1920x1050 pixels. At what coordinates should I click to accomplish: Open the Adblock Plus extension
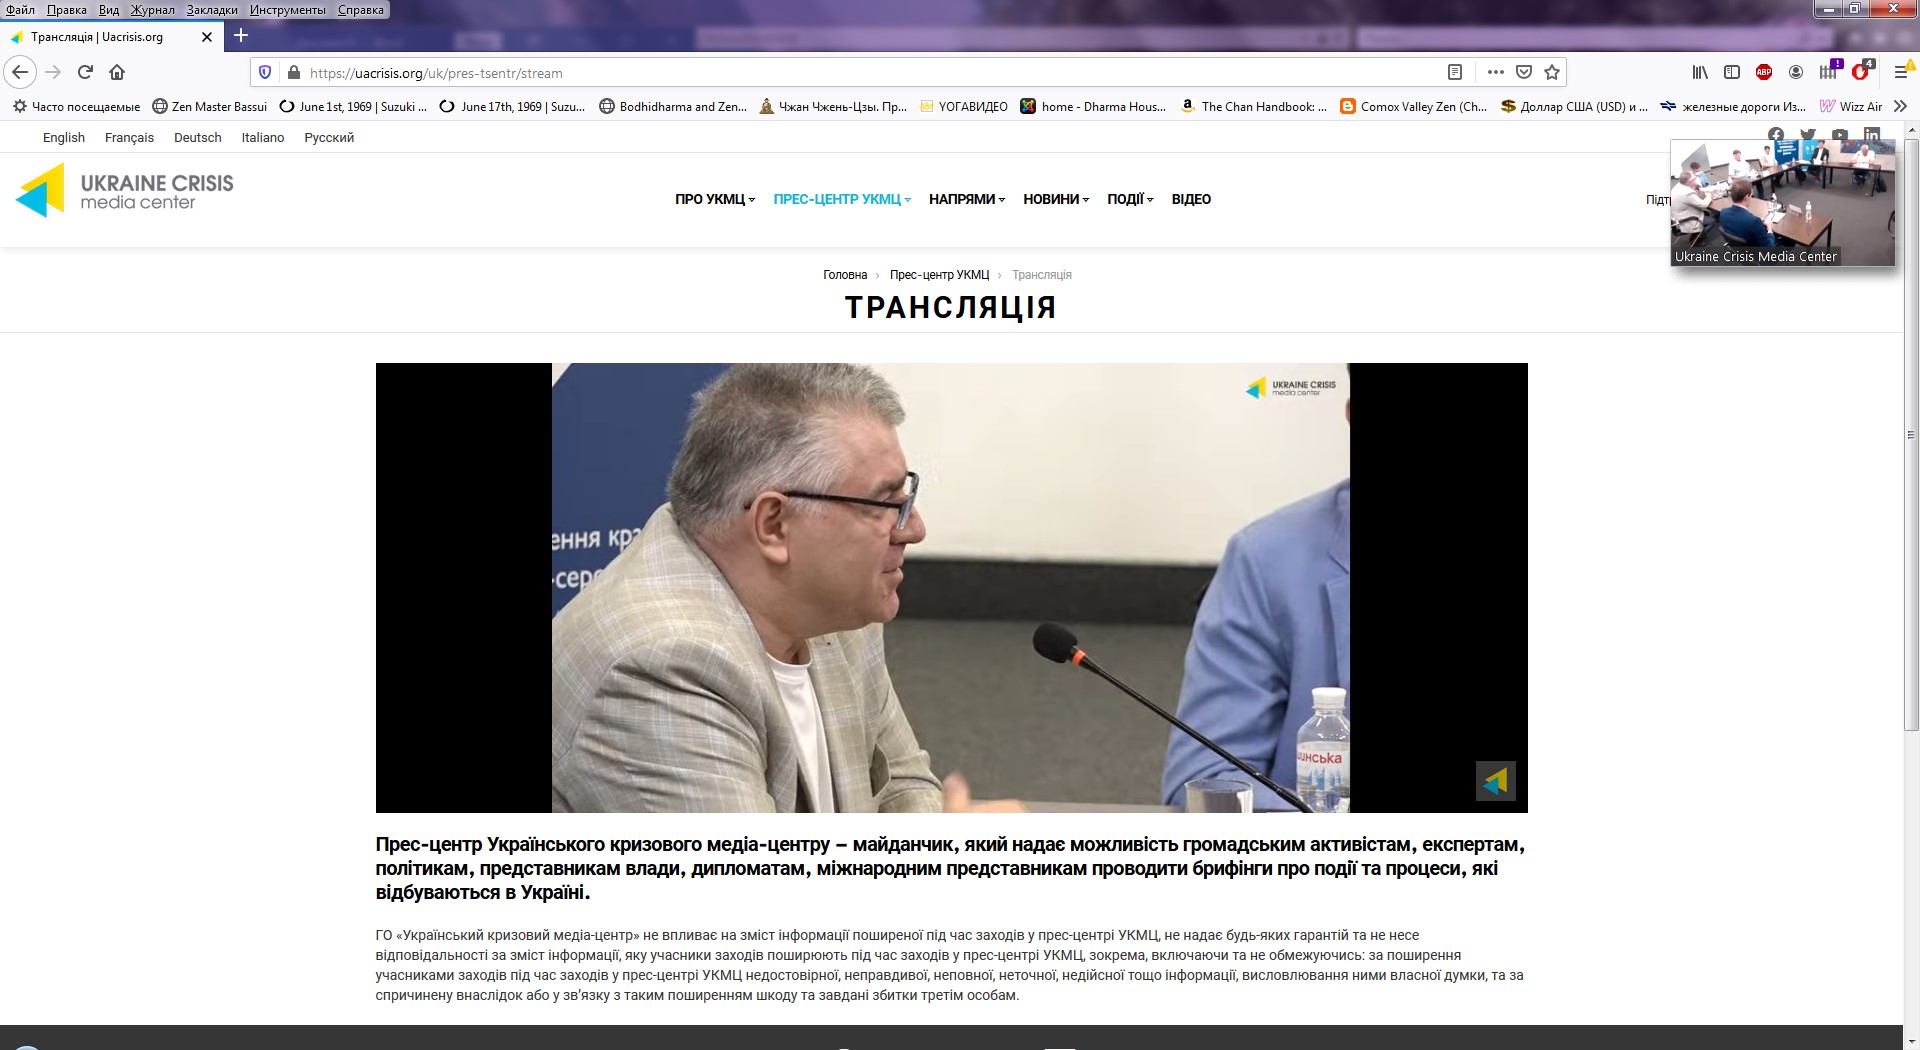[x=1764, y=72]
